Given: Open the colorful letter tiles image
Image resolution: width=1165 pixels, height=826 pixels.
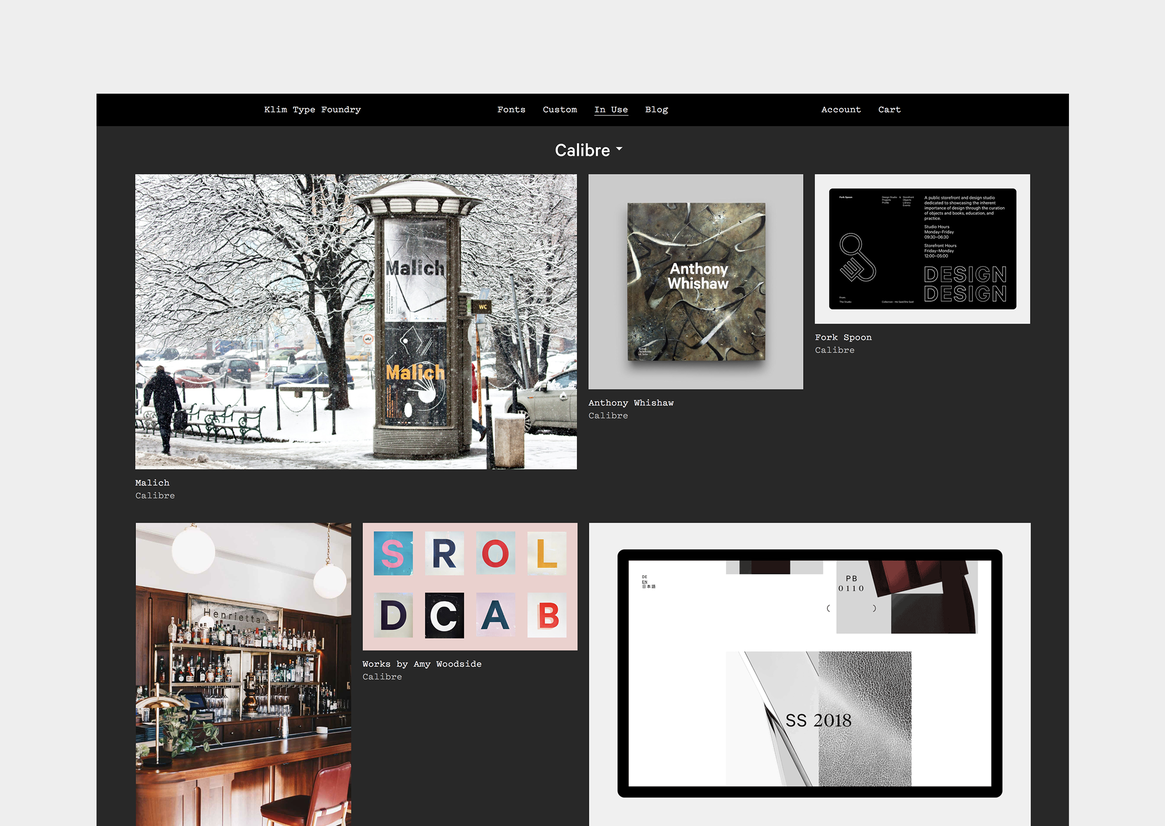Looking at the screenshot, I should (x=470, y=587).
